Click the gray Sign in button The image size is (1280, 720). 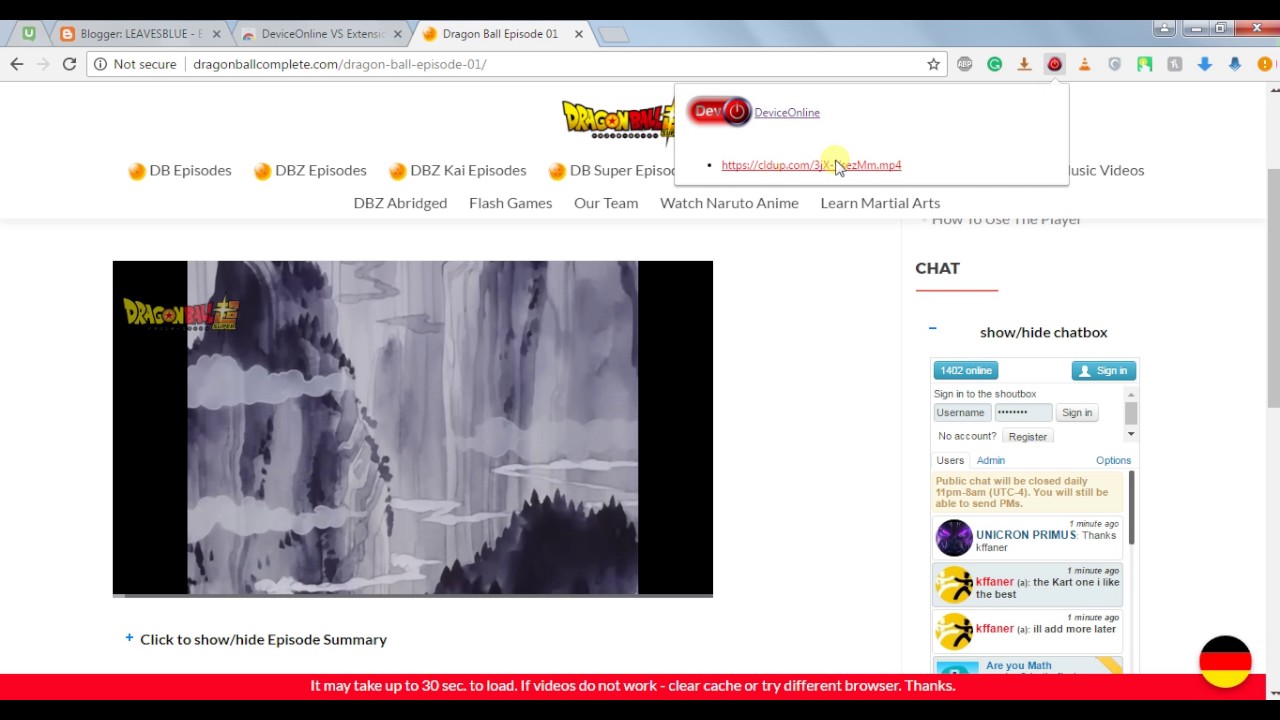pyautogui.click(x=1077, y=412)
